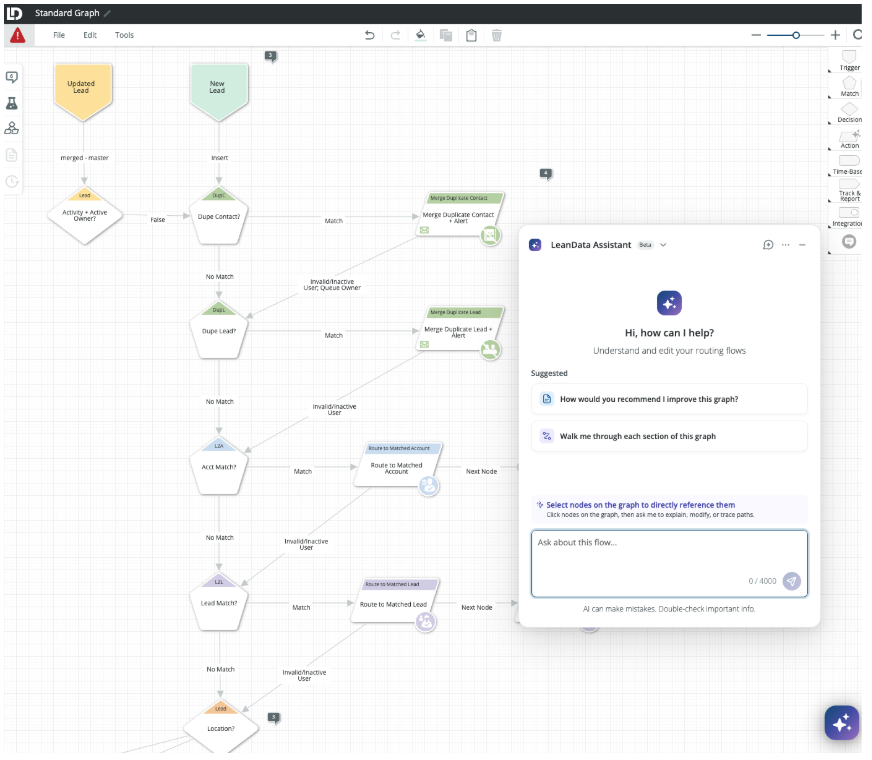
Task: Open the red warning alert icon
Action: click(18, 36)
